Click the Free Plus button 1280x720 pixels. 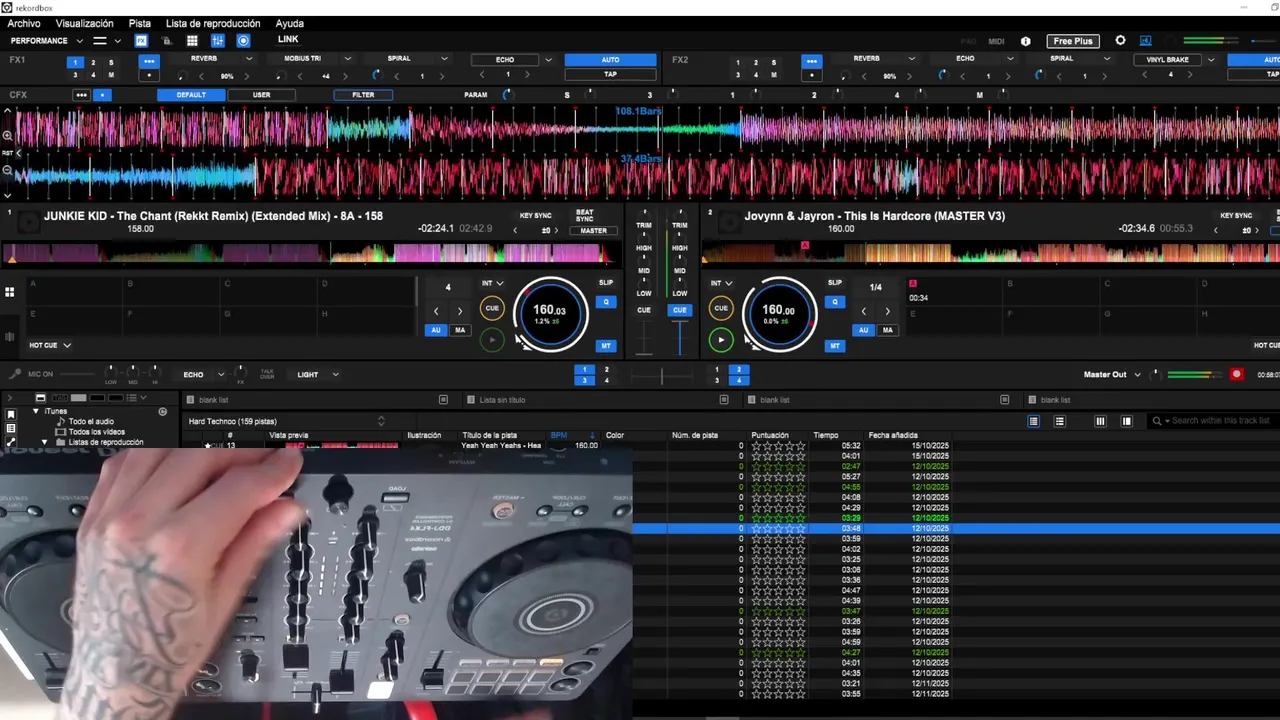(x=1072, y=41)
